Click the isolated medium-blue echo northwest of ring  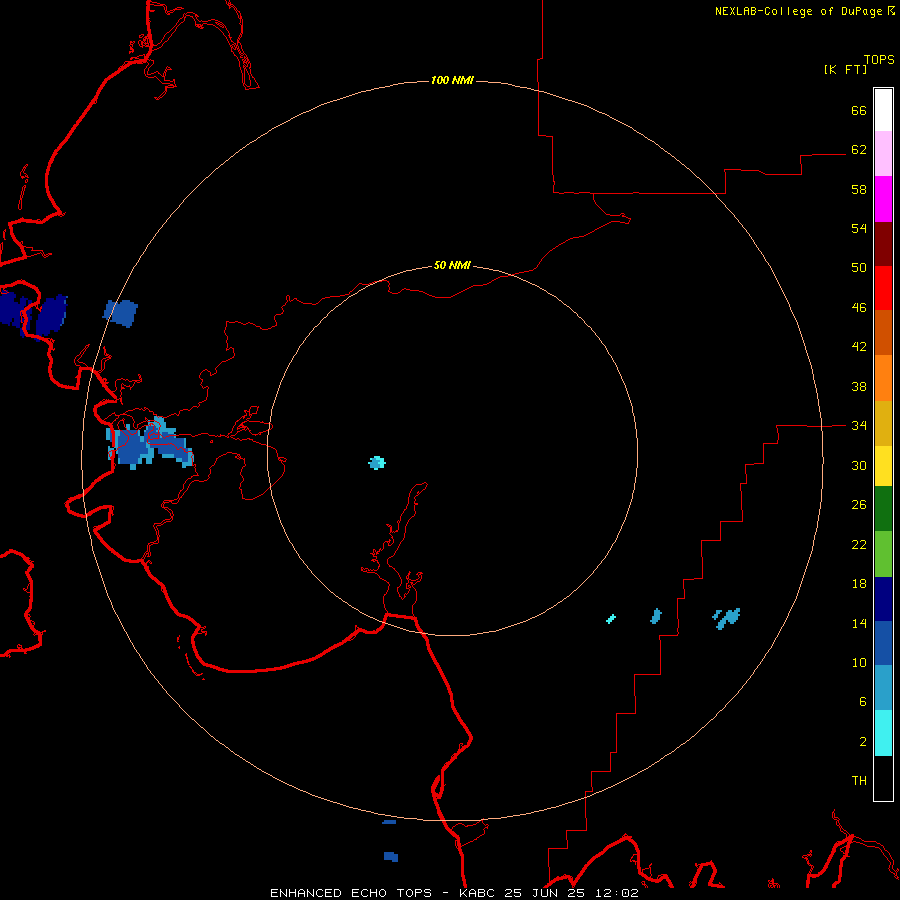(121, 313)
